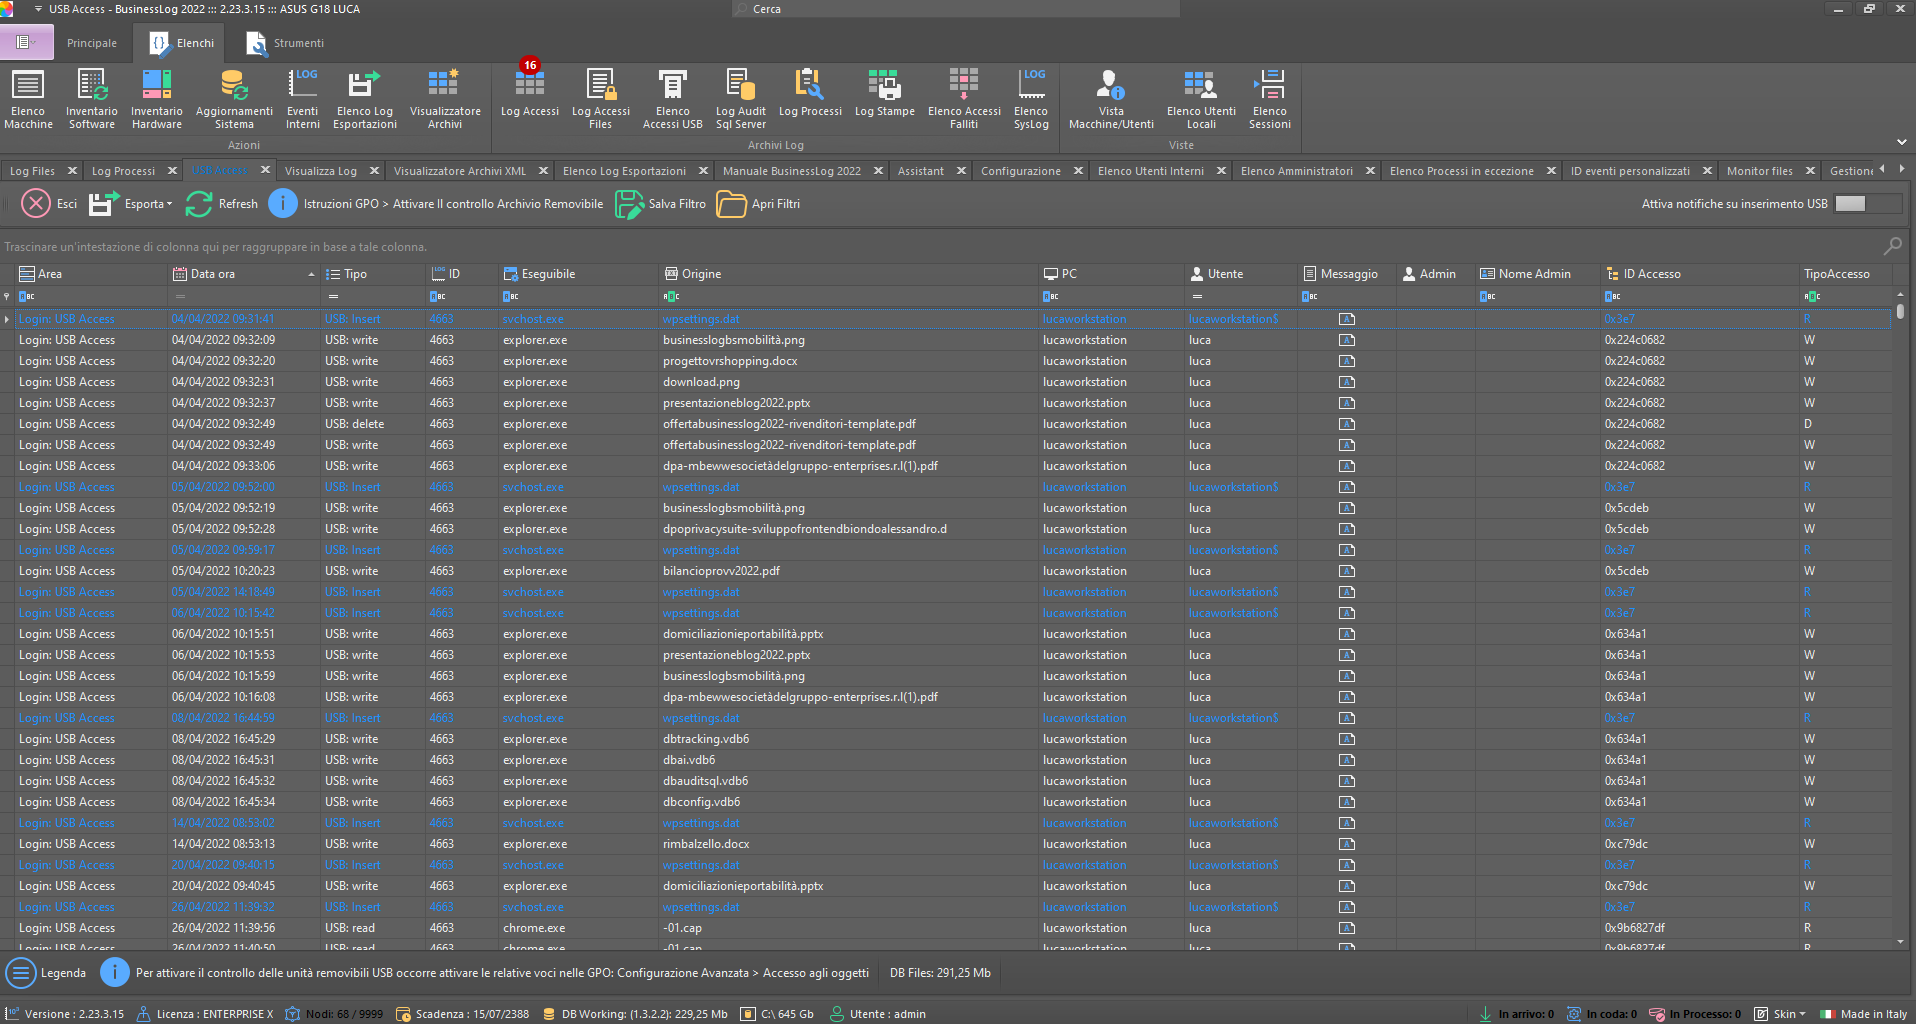Click the Elenco Accessi USB icon

672,98
